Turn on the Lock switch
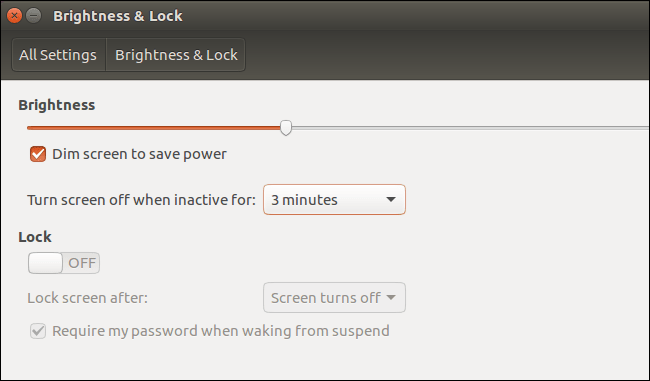This screenshot has height=381, width=650. tap(64, 263)
